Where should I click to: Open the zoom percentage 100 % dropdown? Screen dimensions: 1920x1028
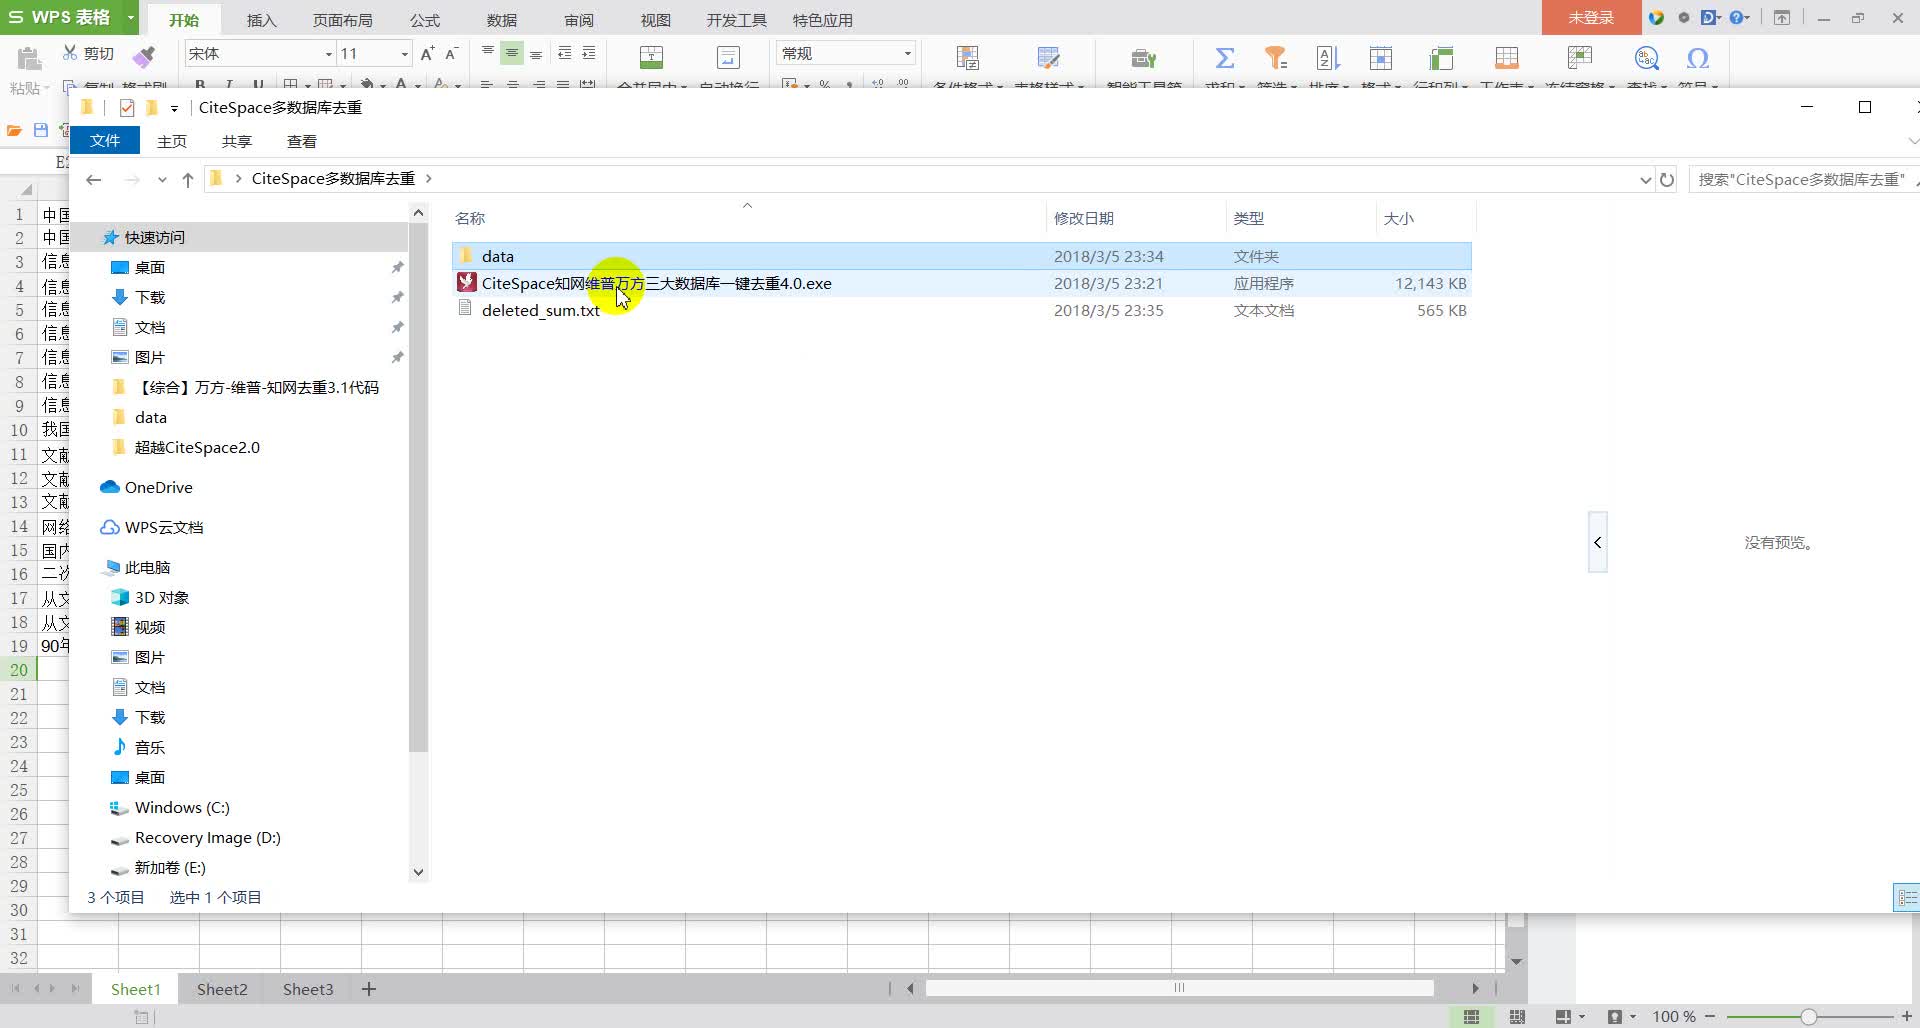pos(1674,1016)
